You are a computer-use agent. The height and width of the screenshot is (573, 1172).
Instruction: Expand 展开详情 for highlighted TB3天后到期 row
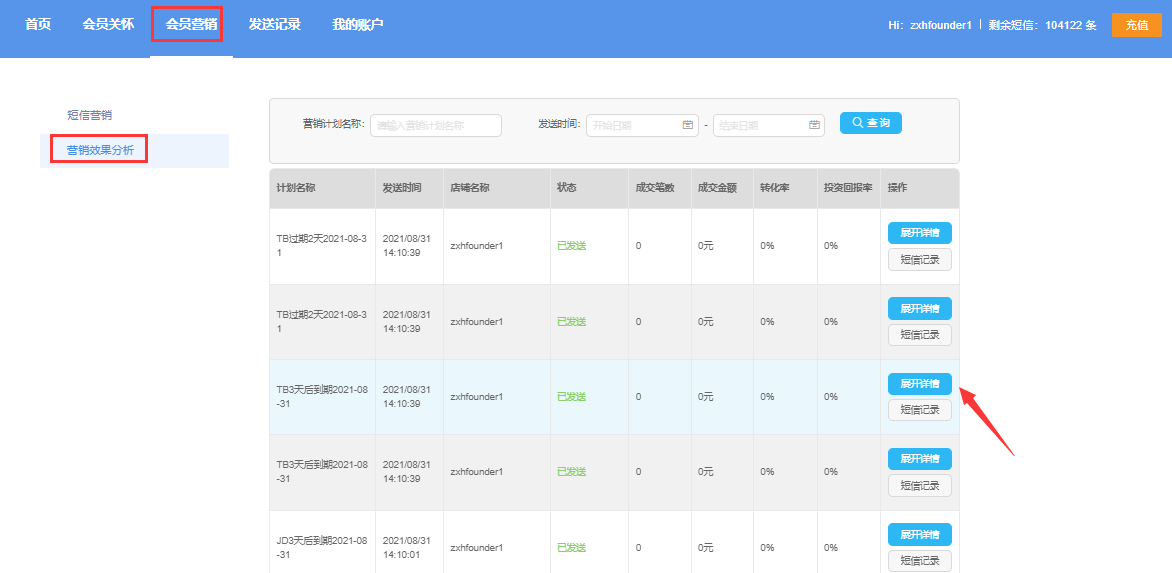(919, 384)
